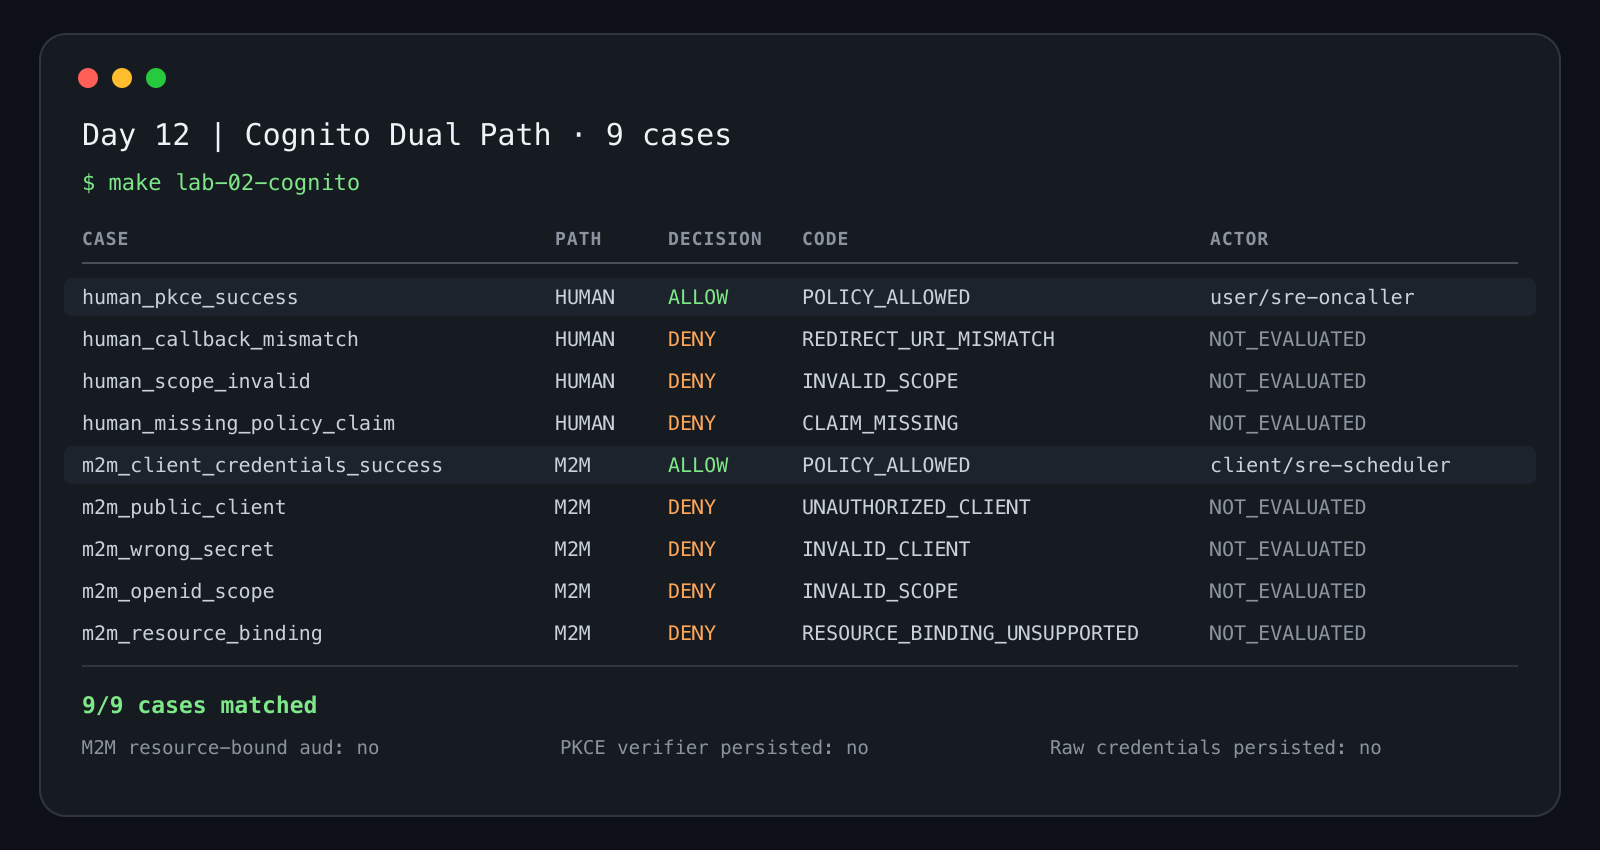The width and height of the screenshot is (1600, 850).
Task: Click the ACTOR column header
Action: click(x=1239, y=239)
